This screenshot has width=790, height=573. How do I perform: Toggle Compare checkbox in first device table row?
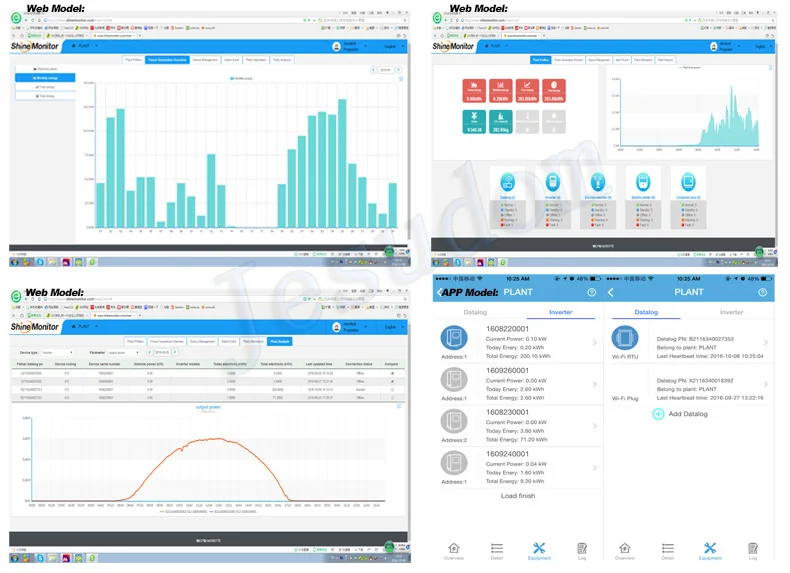(392, 373)
